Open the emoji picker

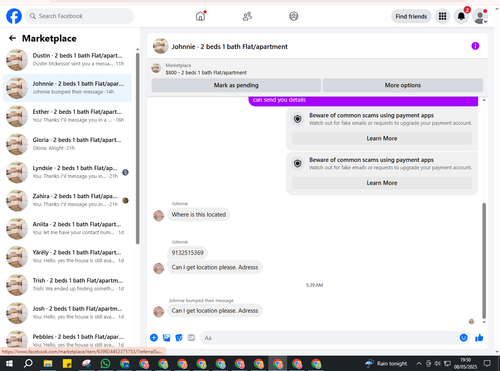click(463, 338)
